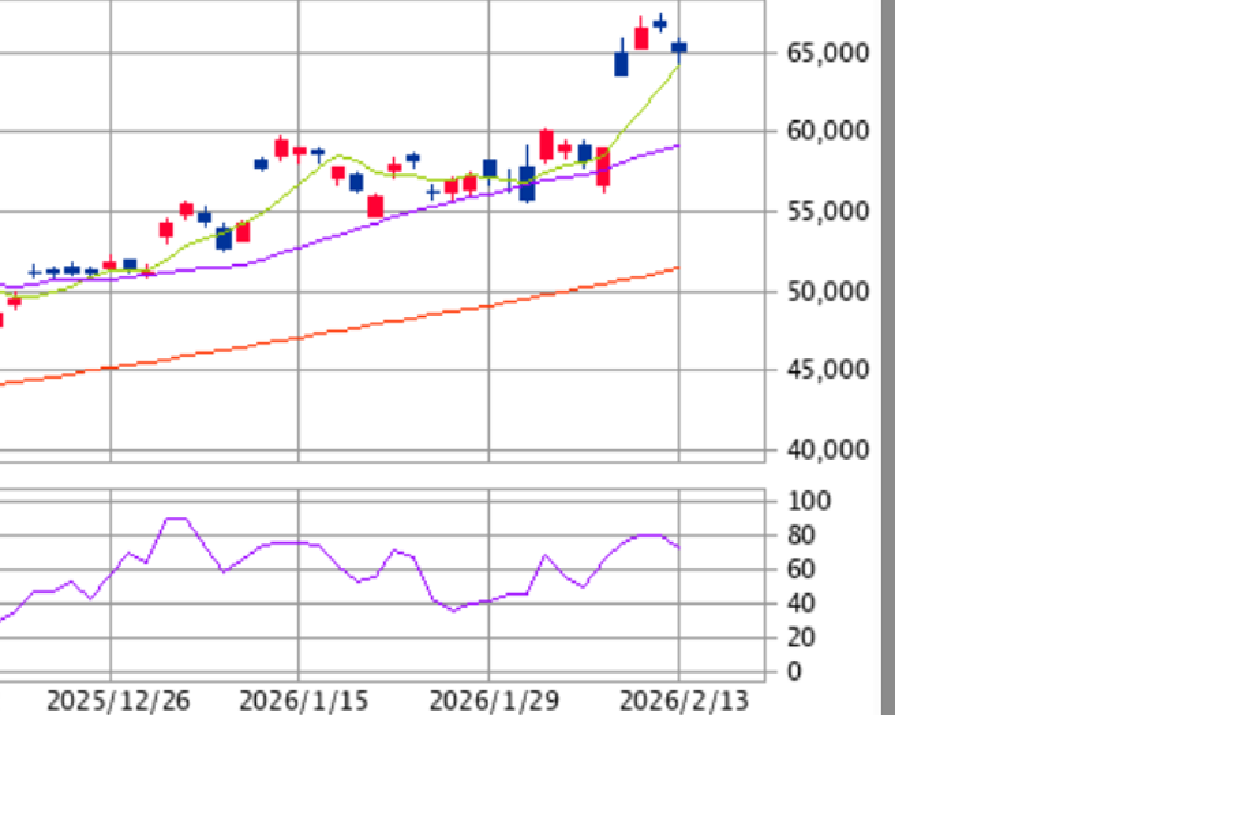The width and height of the screenshot is (1260, 815).
Task: Click the last blue candlestick on 2026/2/13
Action: pos(679,47)
